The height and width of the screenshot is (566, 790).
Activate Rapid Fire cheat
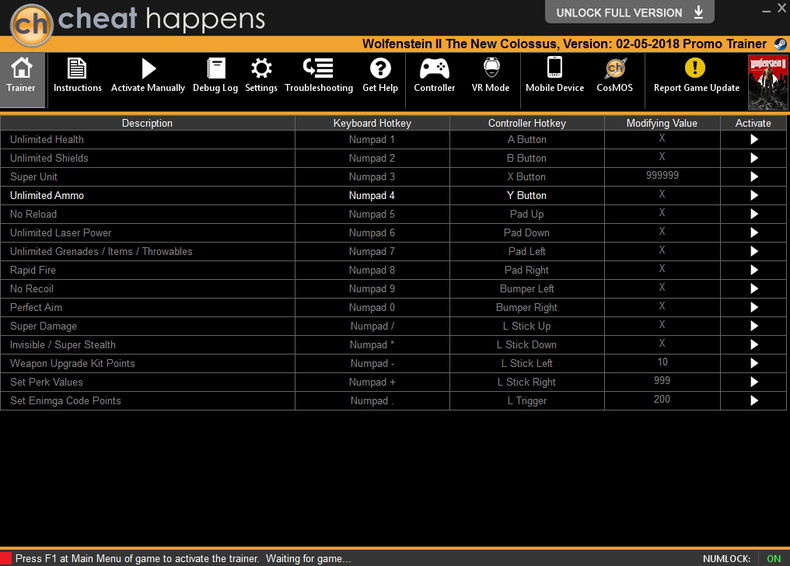tap(754, 270)
